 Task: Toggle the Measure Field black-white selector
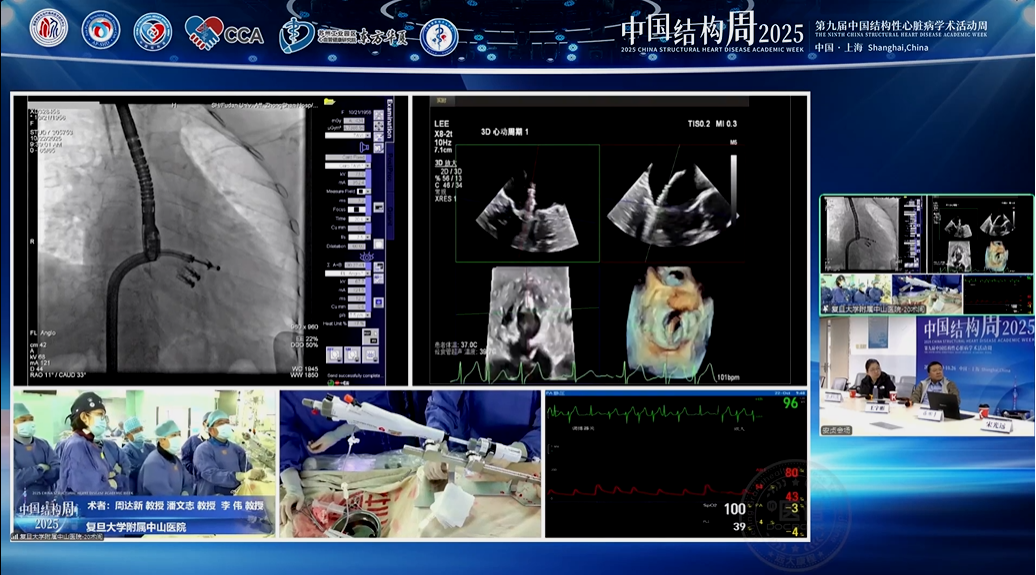363,192
